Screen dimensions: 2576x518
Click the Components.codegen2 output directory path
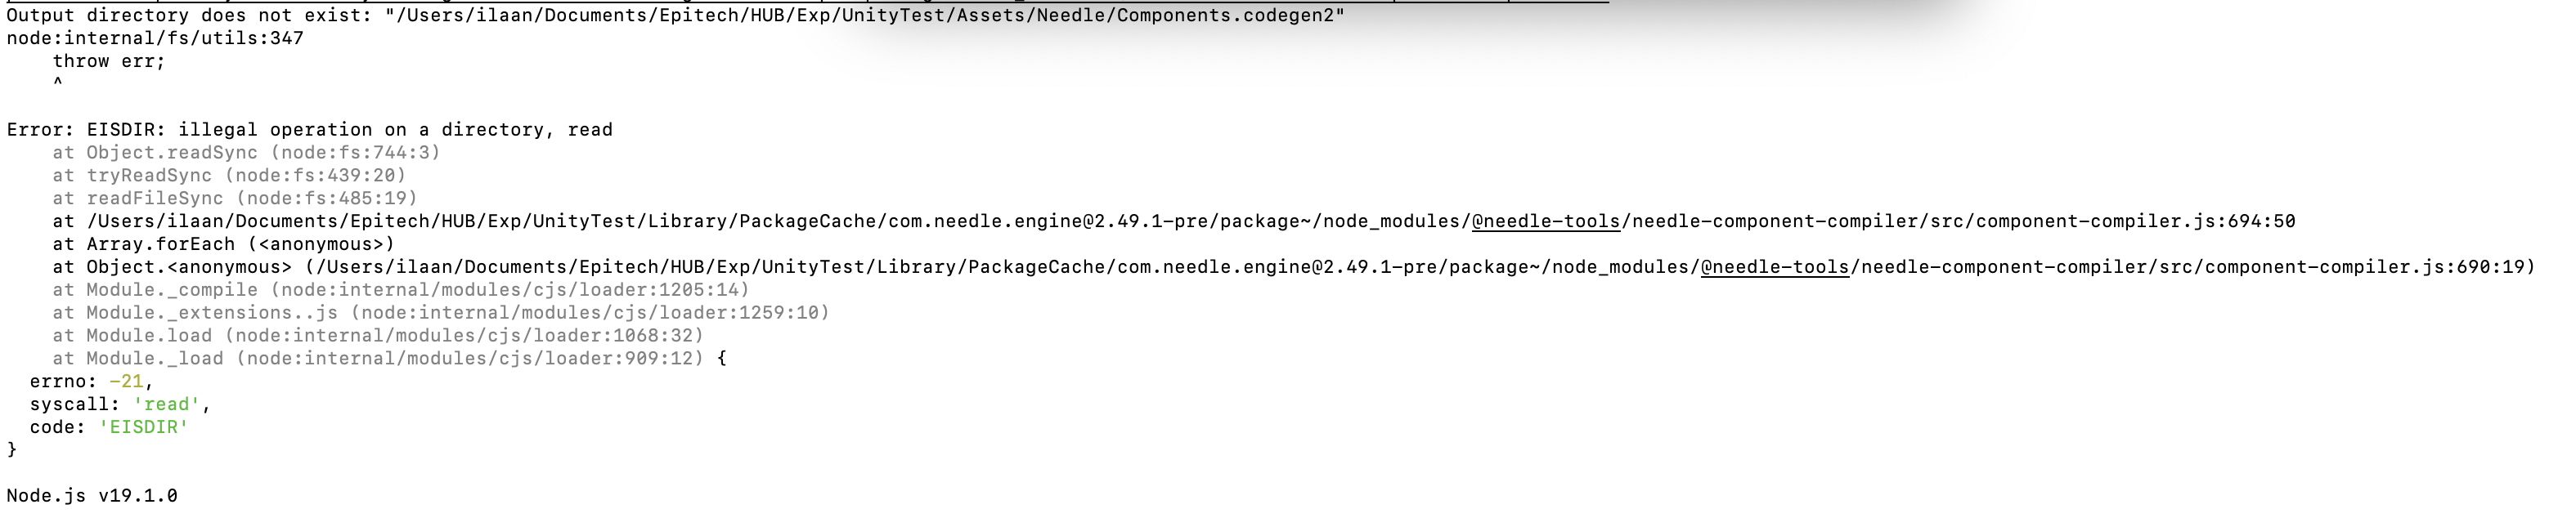[865, 15]
